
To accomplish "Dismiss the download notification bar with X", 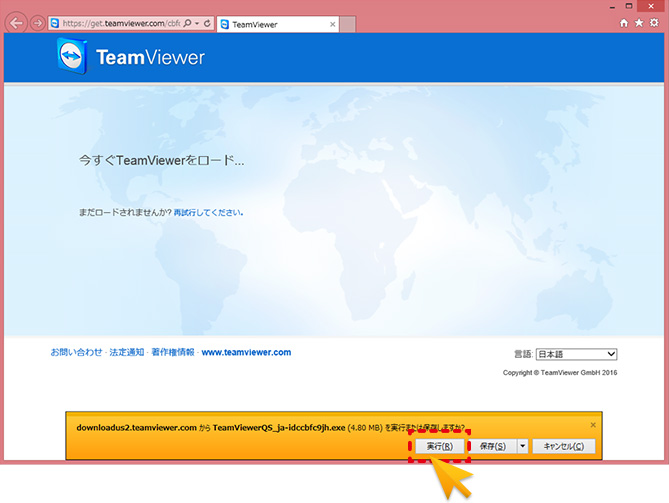I will click(x=593, y=425).
